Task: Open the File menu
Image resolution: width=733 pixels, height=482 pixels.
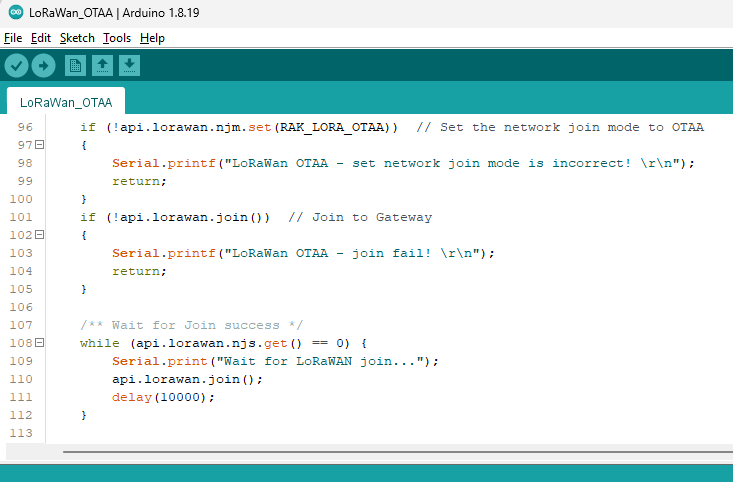Action: (x=13, y=38)
